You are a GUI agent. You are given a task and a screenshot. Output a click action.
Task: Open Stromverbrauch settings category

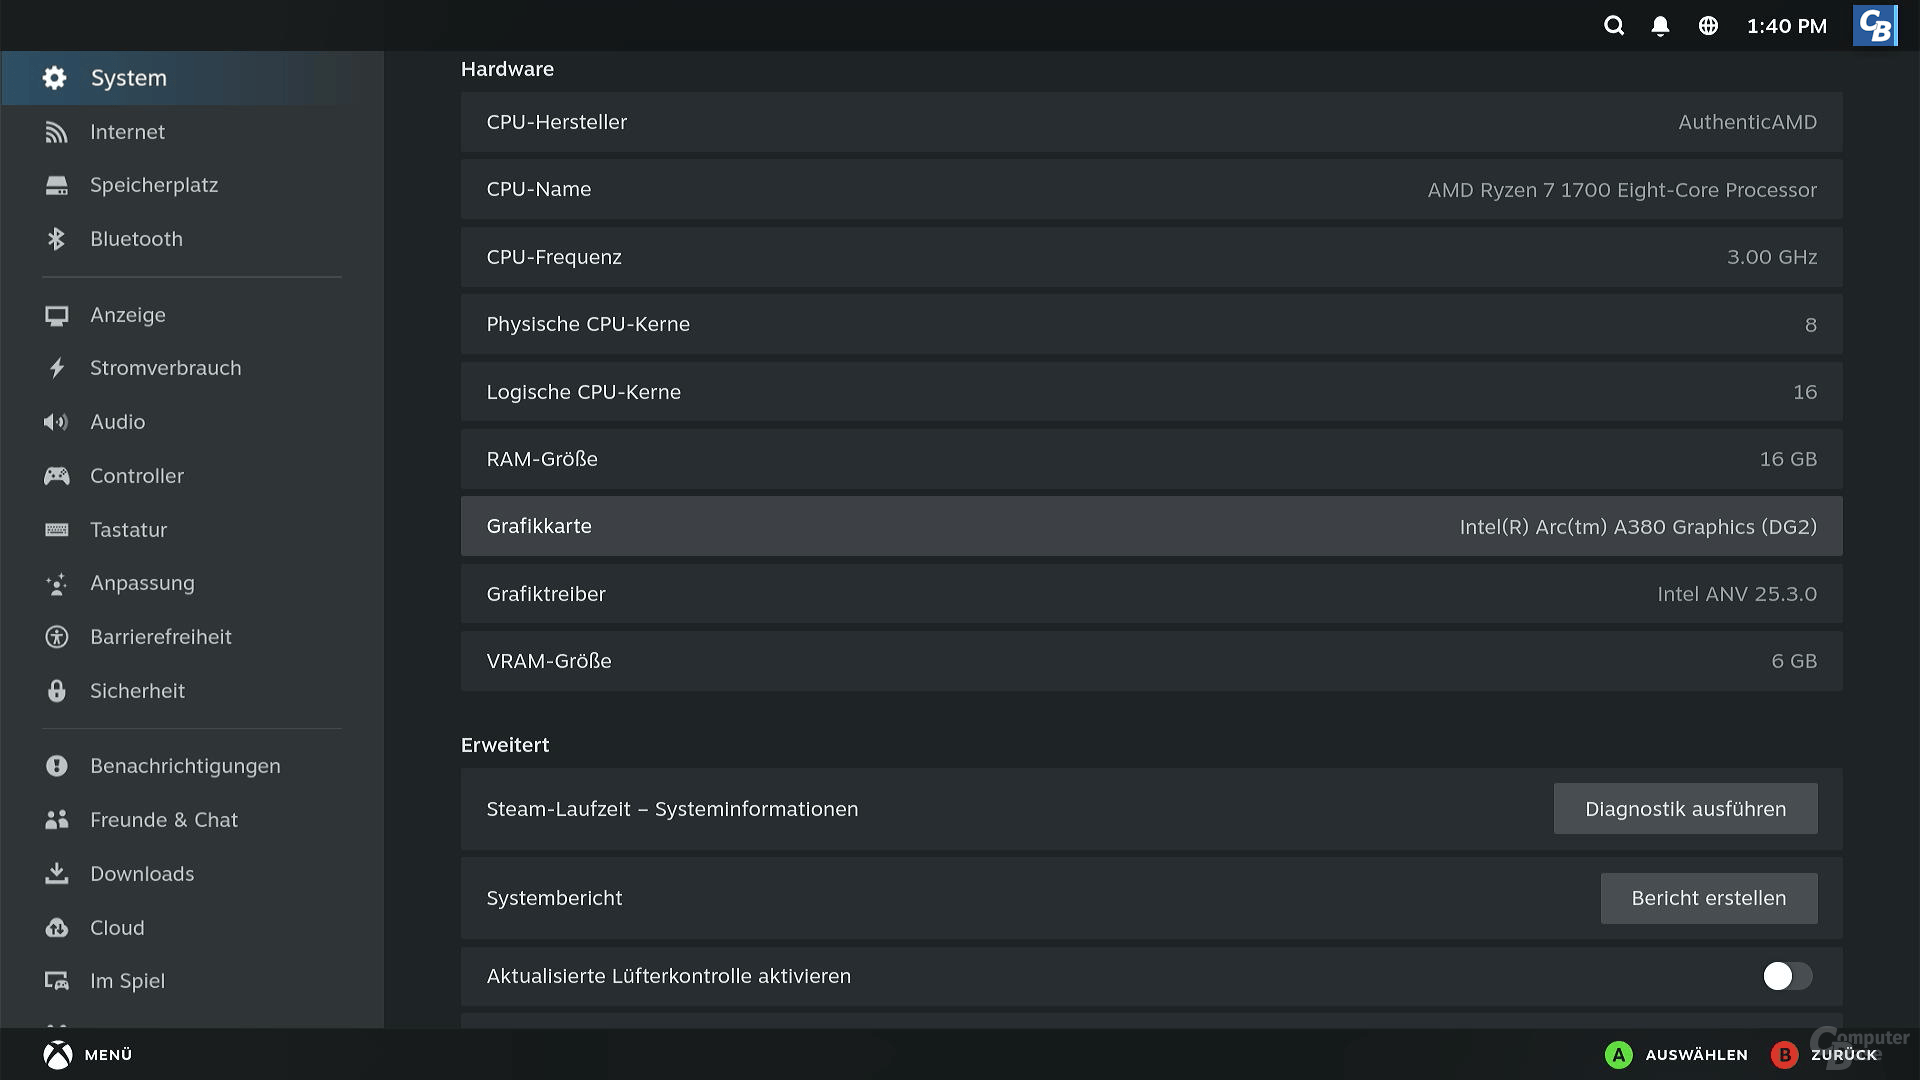[x=192, y=368]
